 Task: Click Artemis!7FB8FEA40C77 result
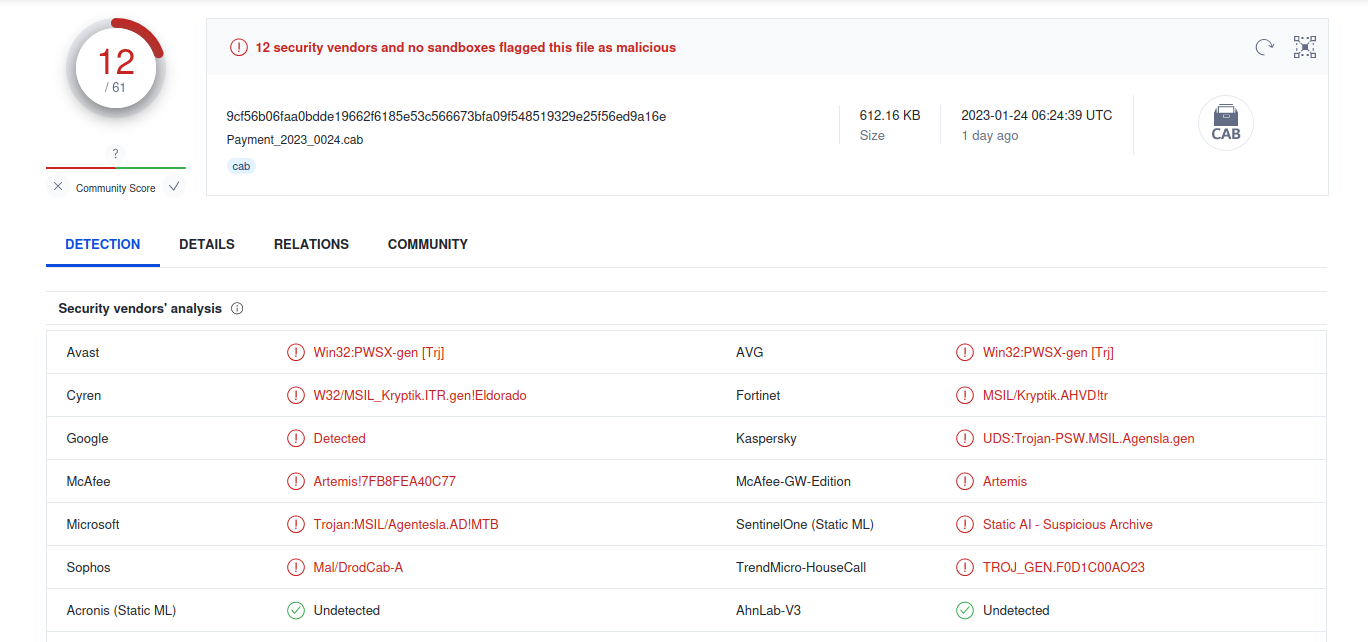(x=385, y=481)
